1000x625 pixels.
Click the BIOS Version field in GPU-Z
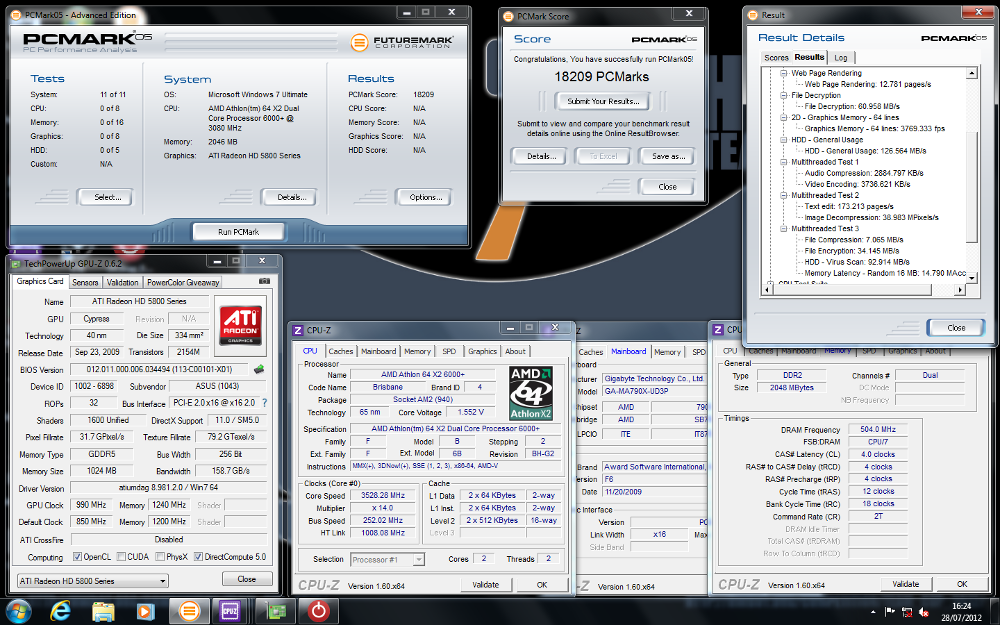160,369
